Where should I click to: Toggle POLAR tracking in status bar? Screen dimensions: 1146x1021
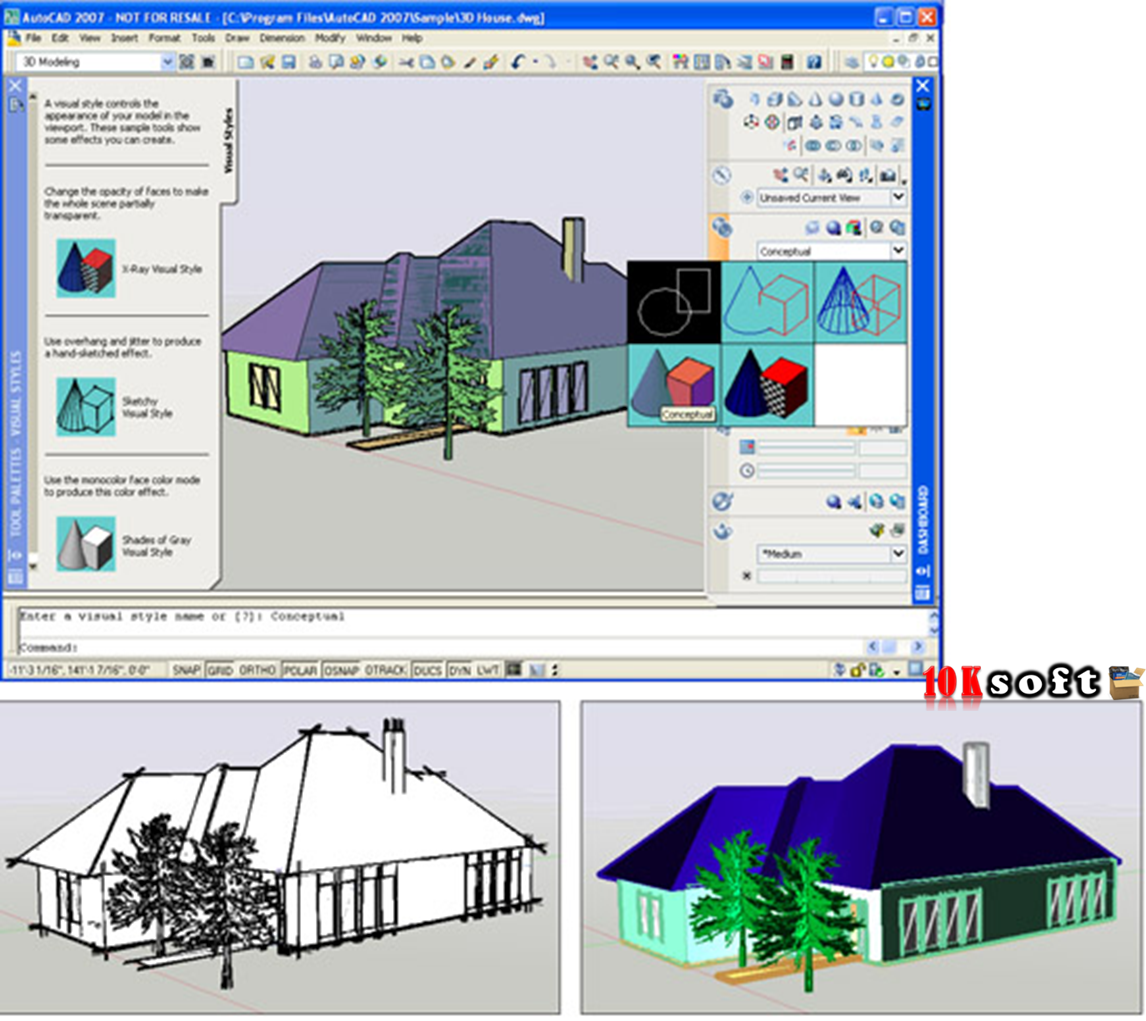click(x=300, y=670)
